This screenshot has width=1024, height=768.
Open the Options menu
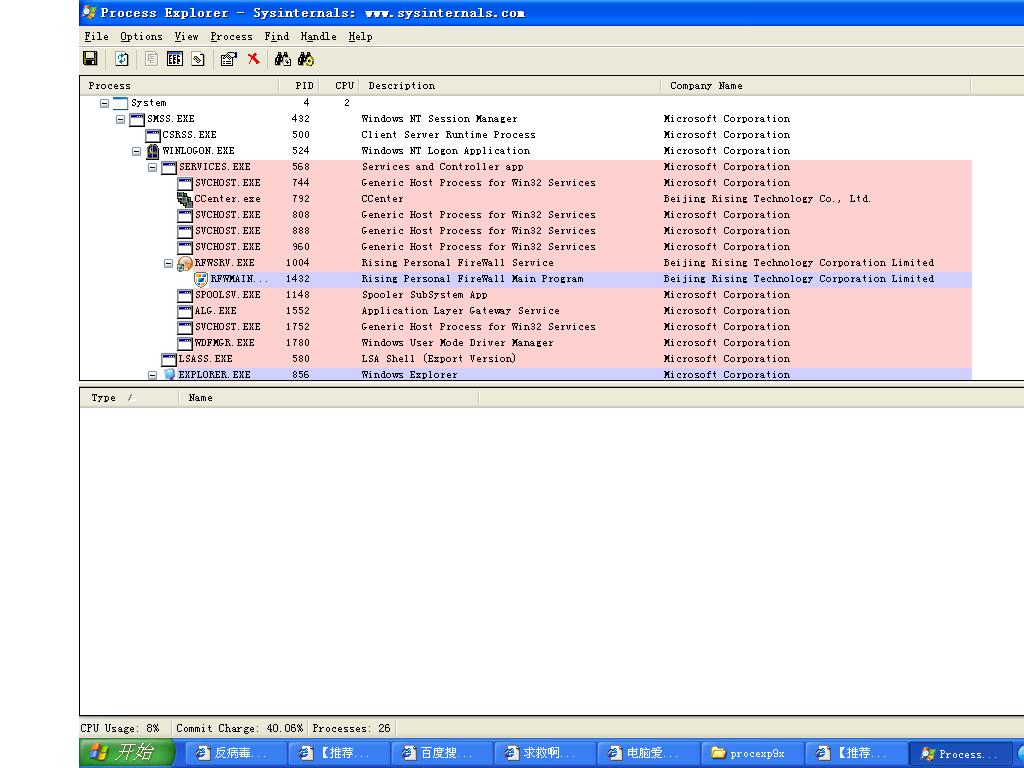click(141, 36)
